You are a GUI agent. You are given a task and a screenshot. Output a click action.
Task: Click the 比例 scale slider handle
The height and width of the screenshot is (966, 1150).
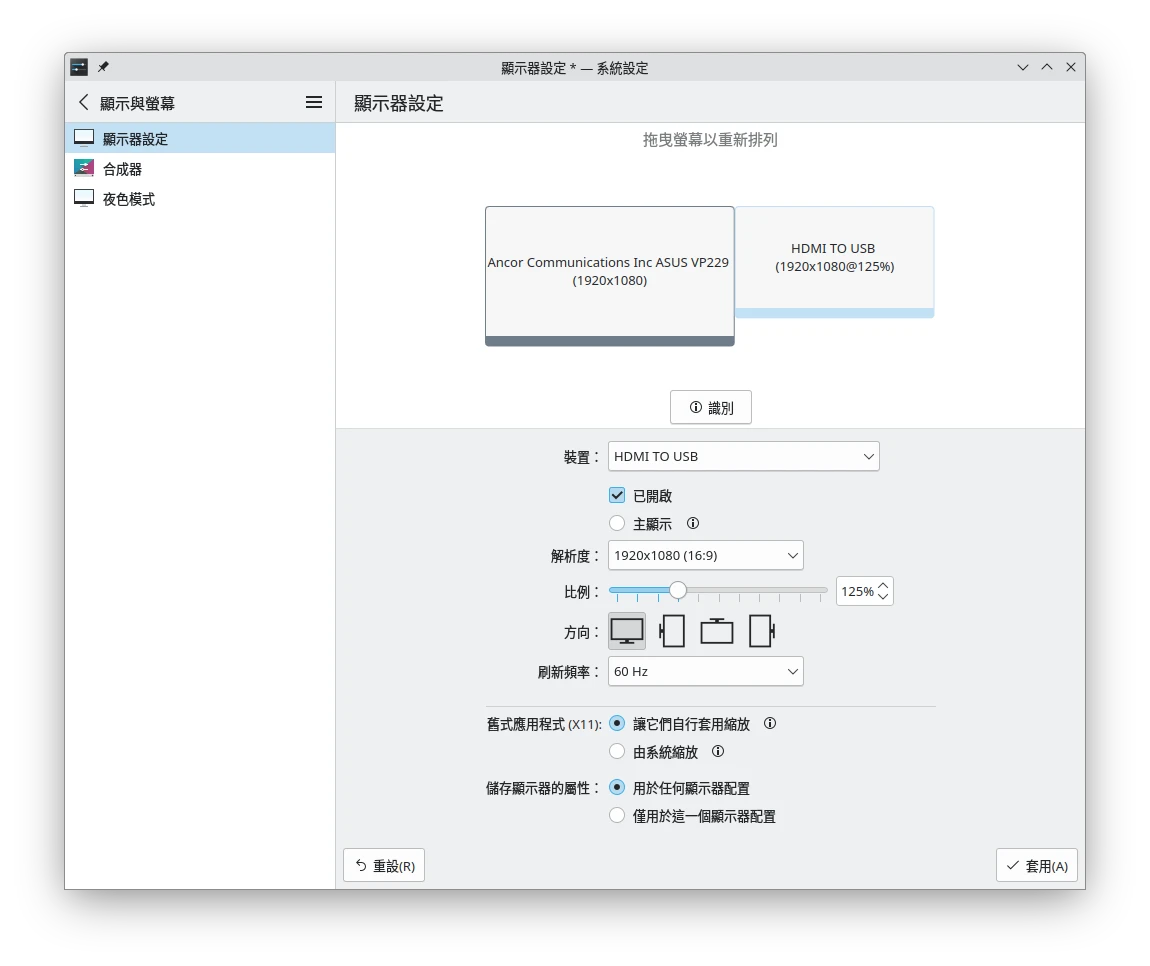[x=678, y=590]
